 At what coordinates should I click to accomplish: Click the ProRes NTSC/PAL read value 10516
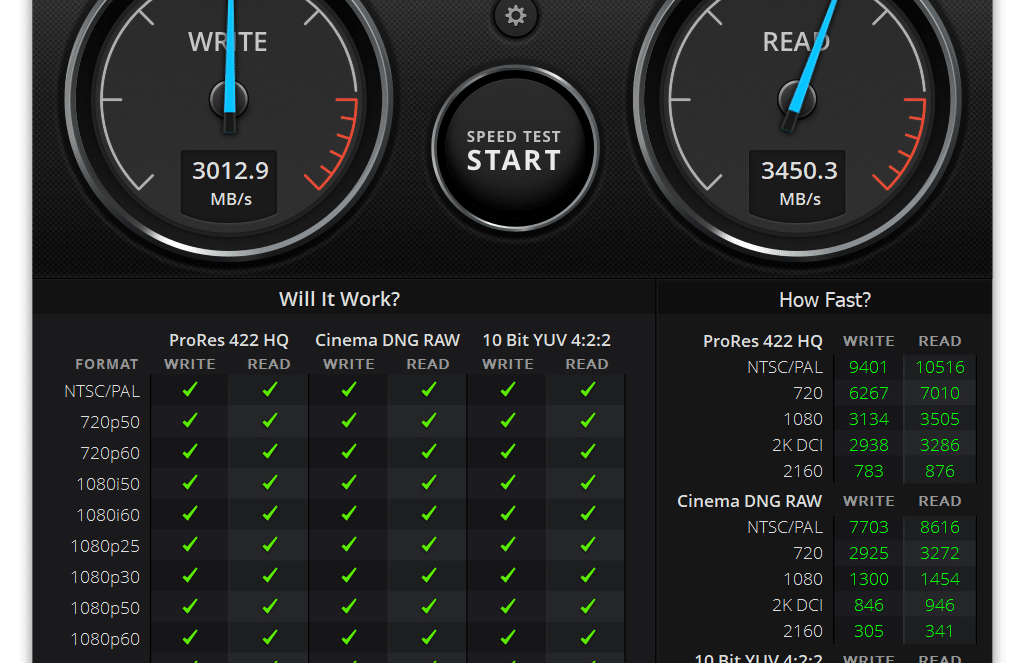click(940, 367)
